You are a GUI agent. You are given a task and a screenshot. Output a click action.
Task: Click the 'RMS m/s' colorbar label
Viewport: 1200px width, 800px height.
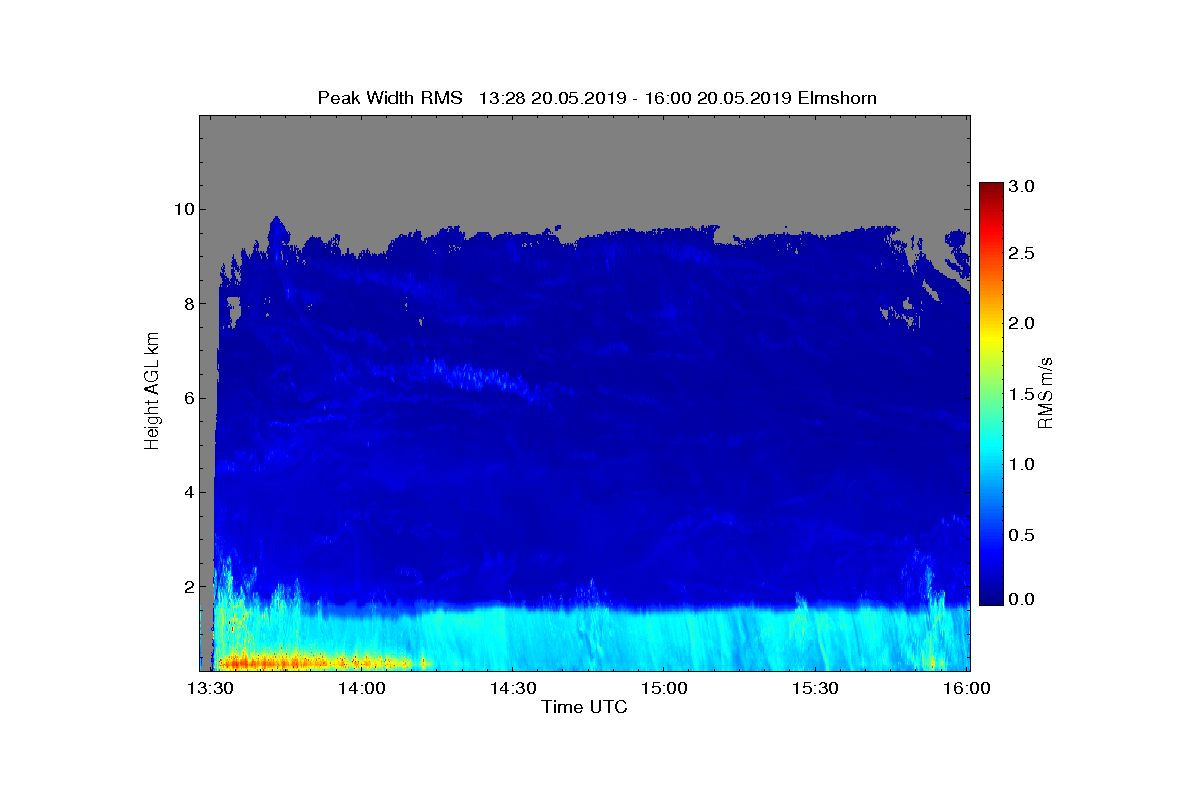[x=1046, y=392]
